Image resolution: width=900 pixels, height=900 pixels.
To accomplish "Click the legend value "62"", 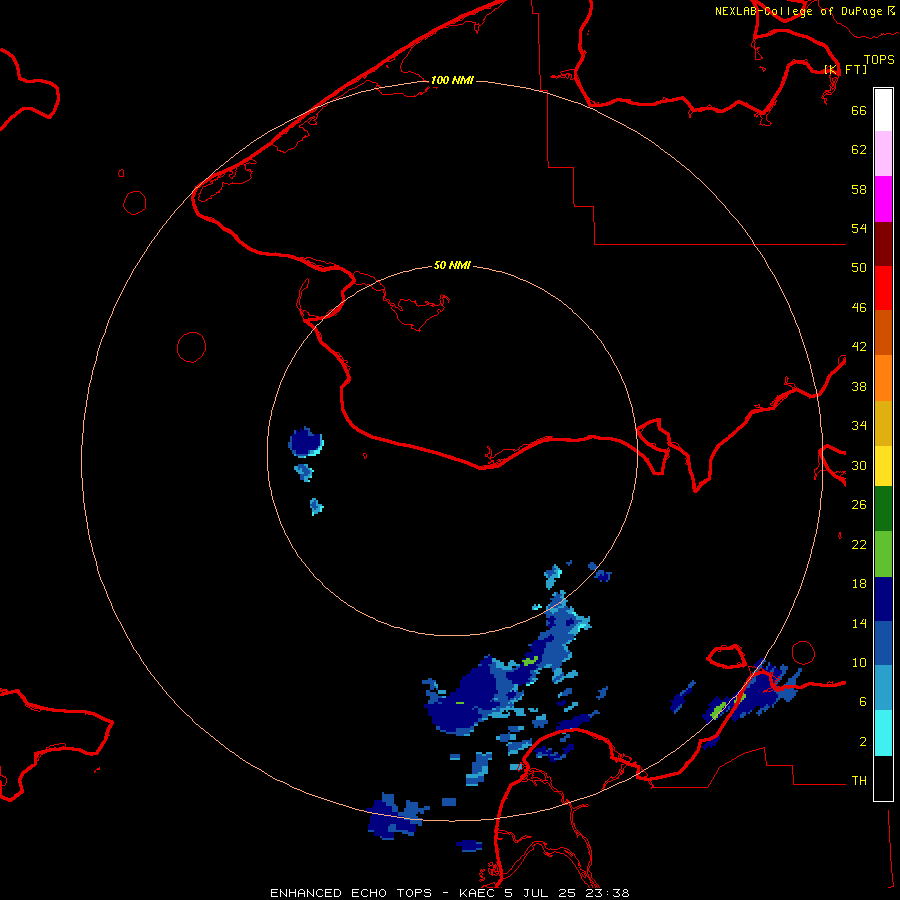I will (x=859, y=150).
